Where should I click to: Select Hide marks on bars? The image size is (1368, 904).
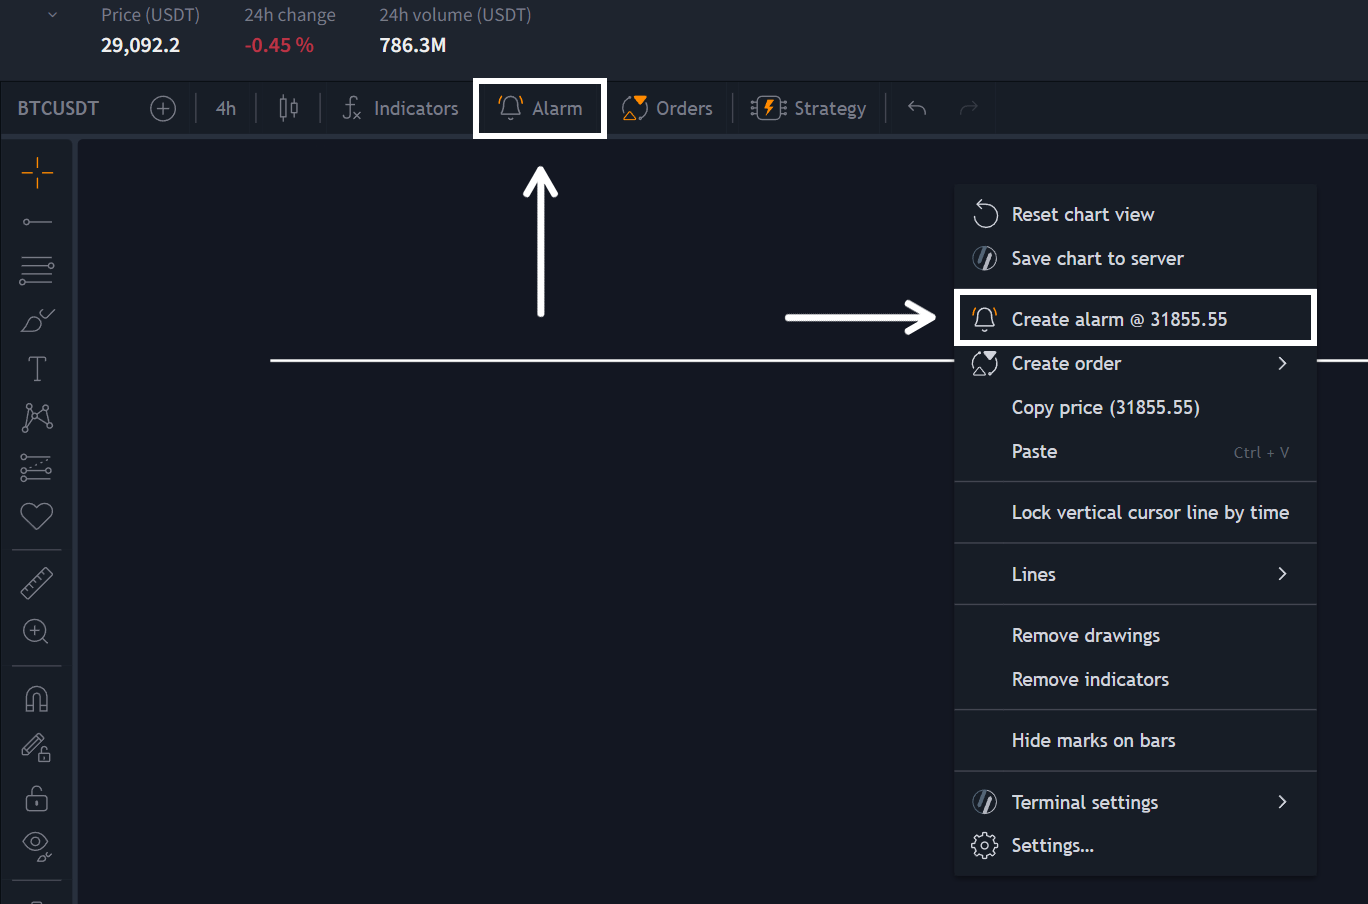pos(1135,740)
